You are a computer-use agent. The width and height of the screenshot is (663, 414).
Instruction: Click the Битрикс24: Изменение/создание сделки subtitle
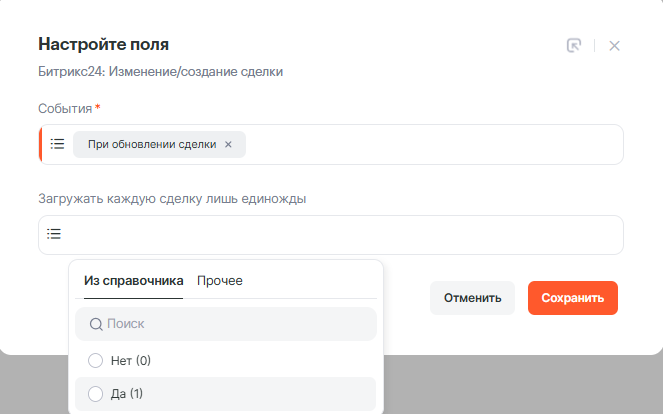click(160, 72)
